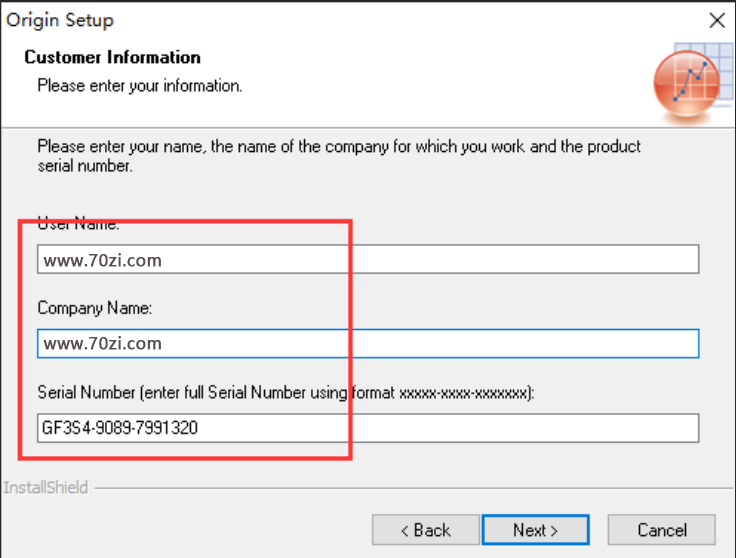Cancel the Origin Setup
Viewport: 736px width, 558px height.
(661, 530)
